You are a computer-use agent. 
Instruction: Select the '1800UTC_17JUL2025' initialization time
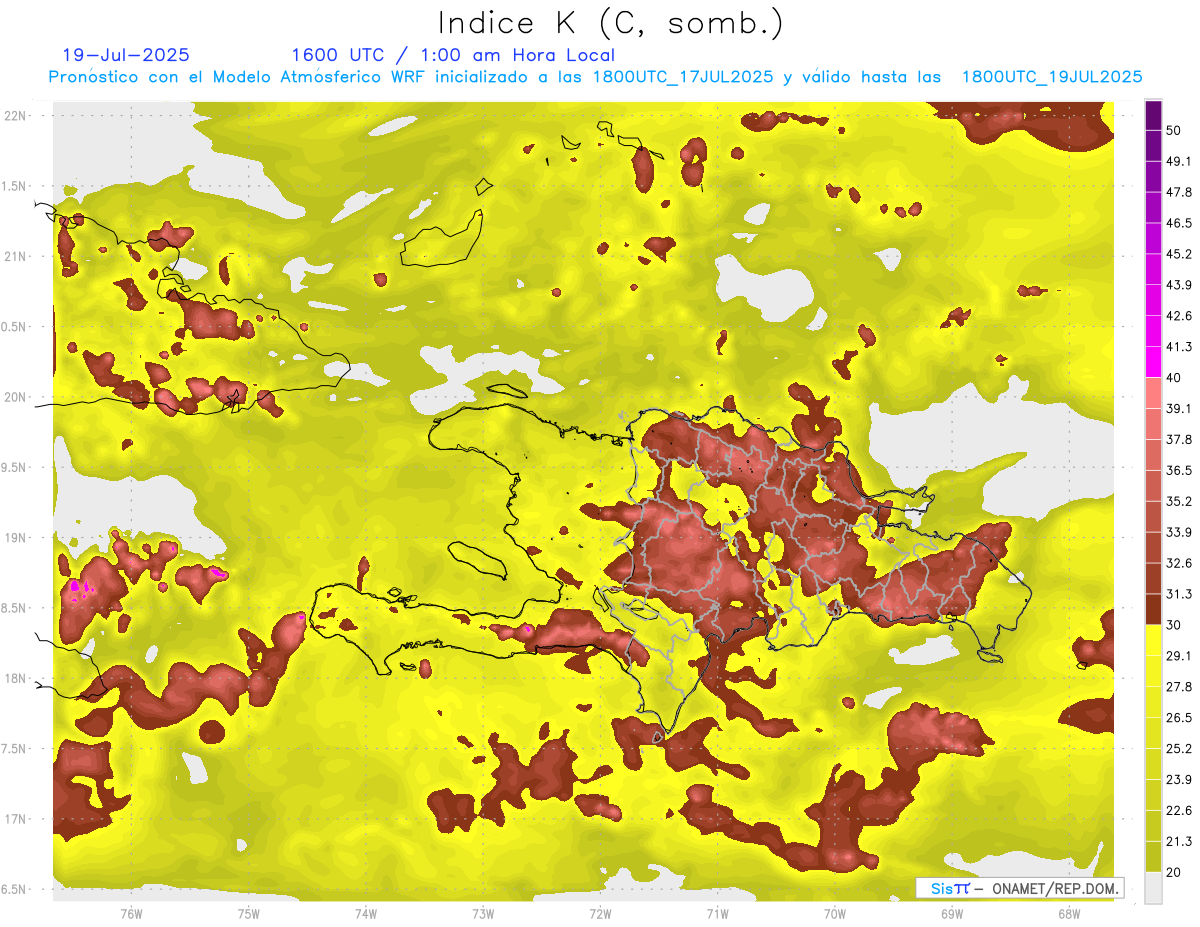click(x=683, y=77)
